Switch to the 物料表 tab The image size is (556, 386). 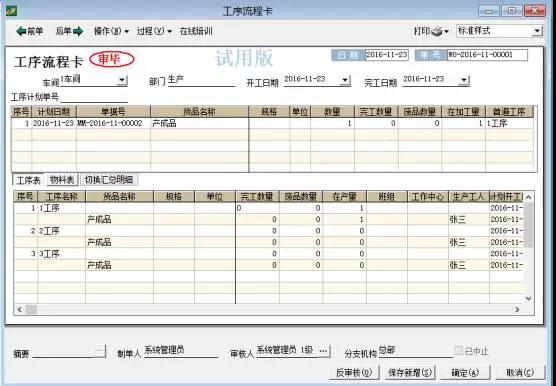(62, 180)
